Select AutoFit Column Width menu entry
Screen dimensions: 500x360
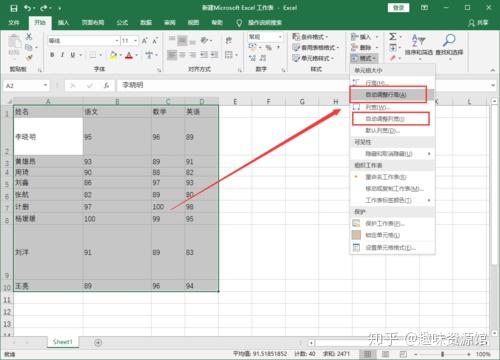pyautogui.click(x=391, y=119)
